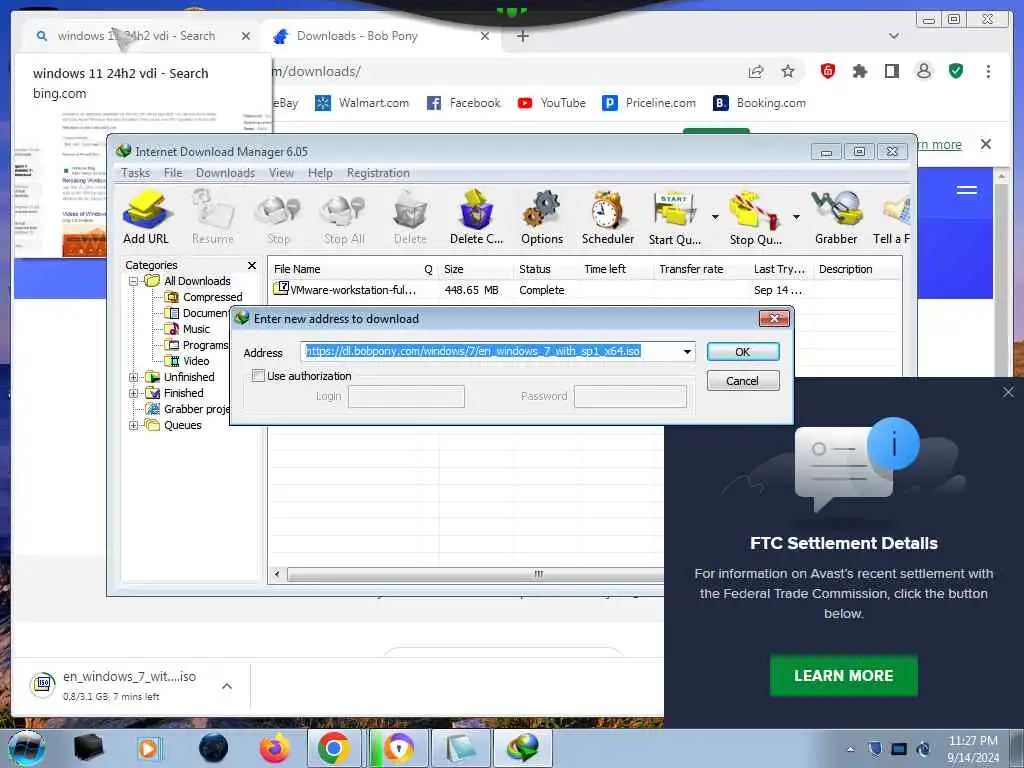The image size is (1024, 768).
Task: Open Windows Start button
Action: tap(26, 748)
